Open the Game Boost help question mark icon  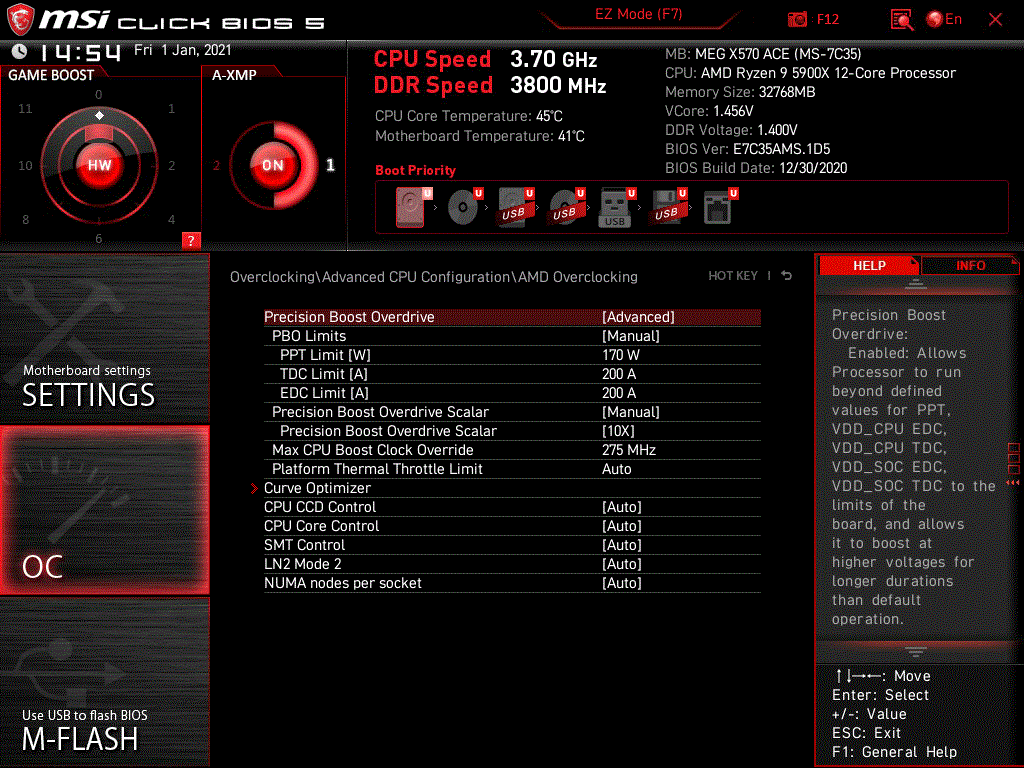click(192, 240)
